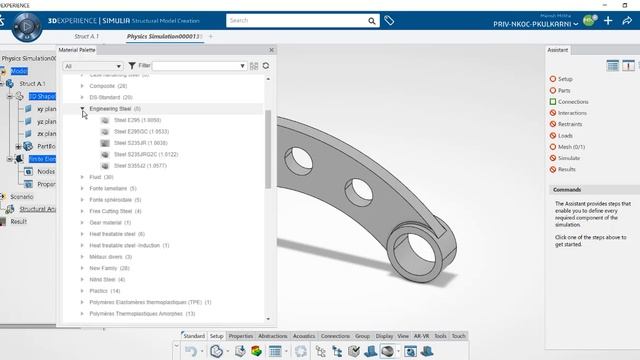Click the window preview icon in toolbar
Screen dimensions: 640x360
click(410, 351)
